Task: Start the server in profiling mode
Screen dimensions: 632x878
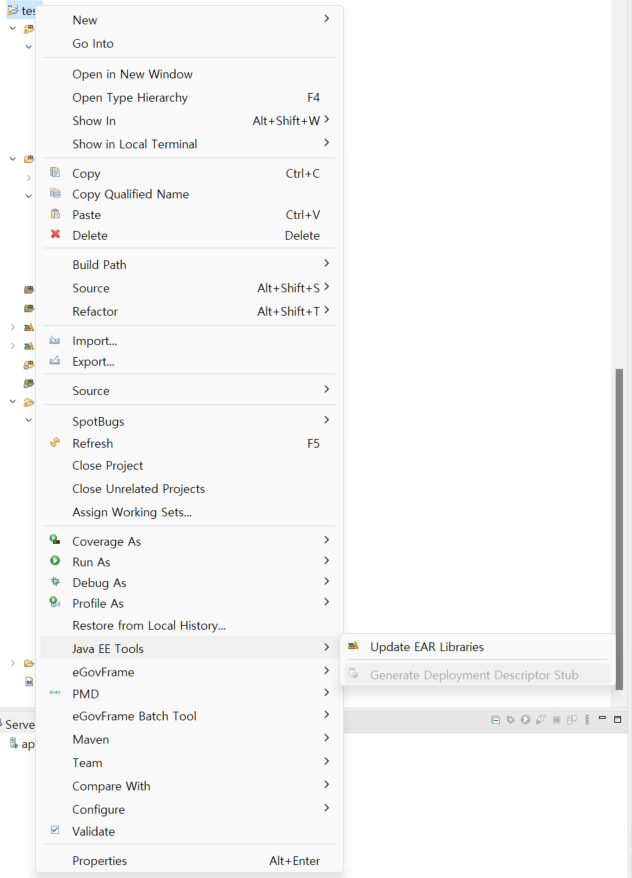Action: (x=540, y=718)
